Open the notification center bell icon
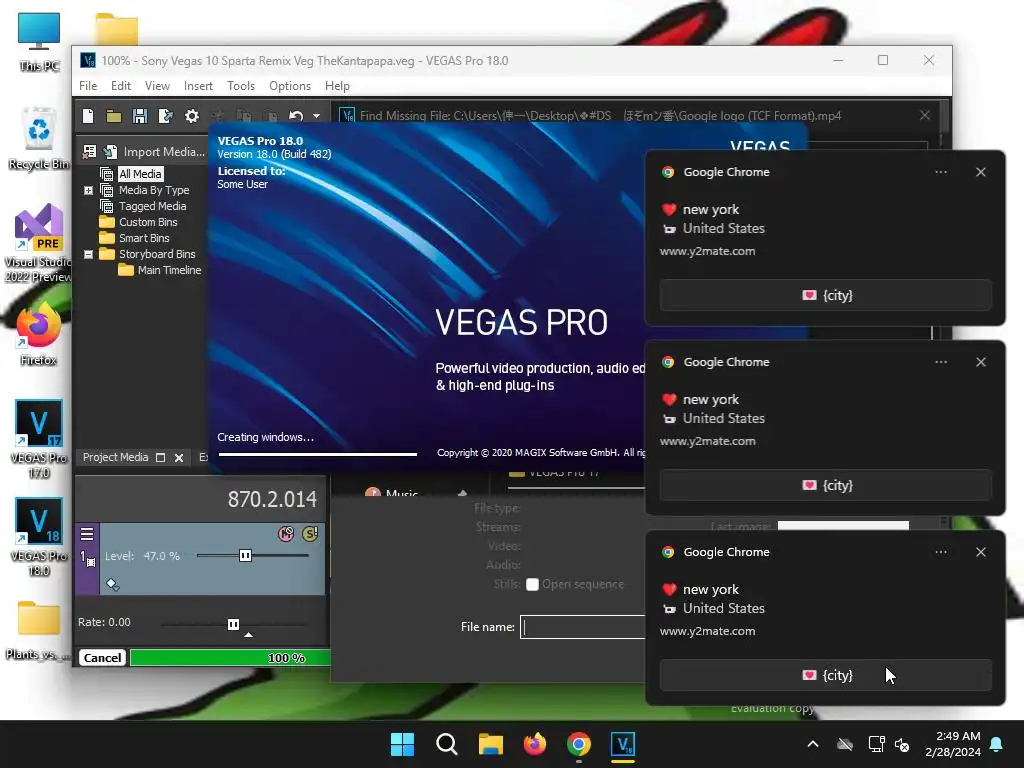The width and height of the screenshot is (1024, 768). (x=997, y=744)
